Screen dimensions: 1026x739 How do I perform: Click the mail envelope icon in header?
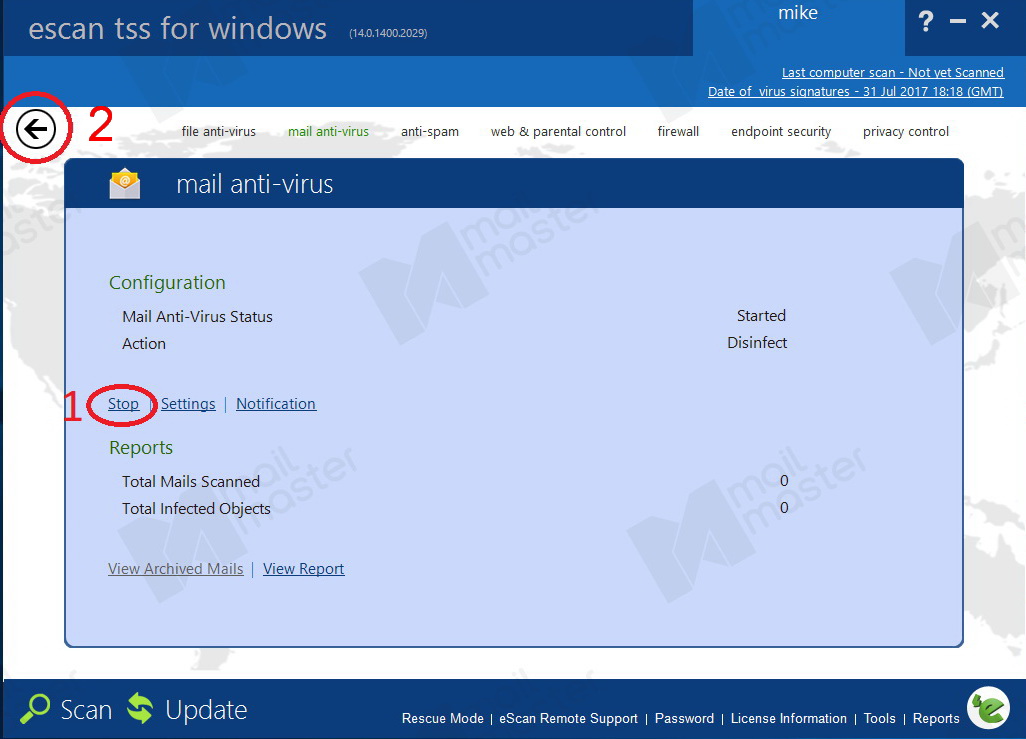coord(124,184)
